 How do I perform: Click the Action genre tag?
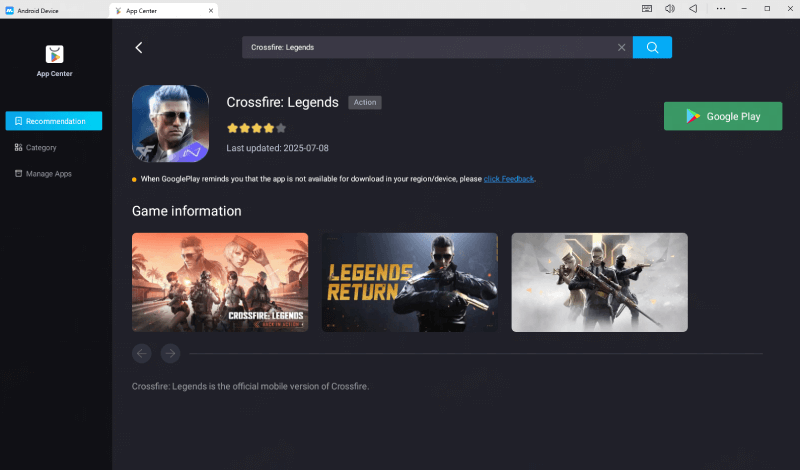[x=365, y=103]
